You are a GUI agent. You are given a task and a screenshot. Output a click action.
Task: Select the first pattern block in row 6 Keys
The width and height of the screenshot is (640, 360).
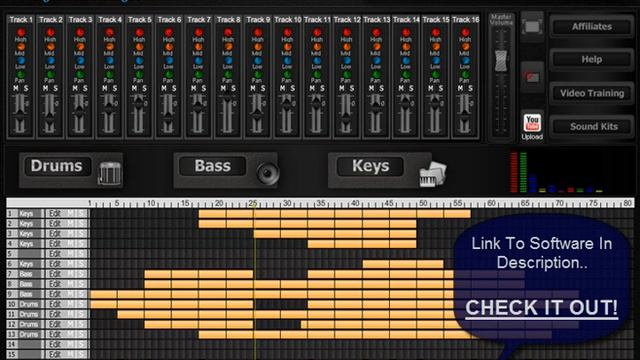(376, 264)
